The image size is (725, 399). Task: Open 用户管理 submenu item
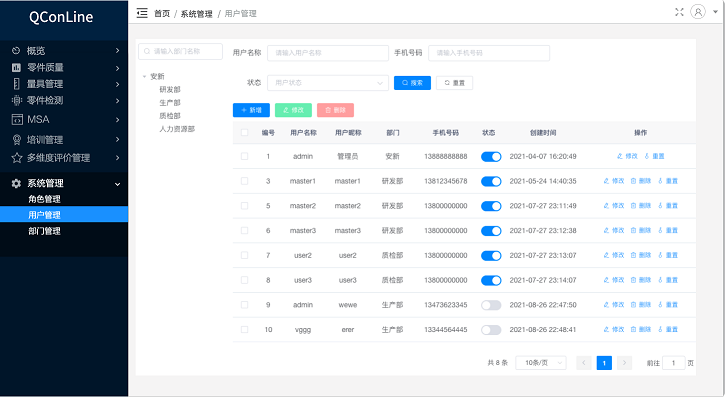pos(64,215)
